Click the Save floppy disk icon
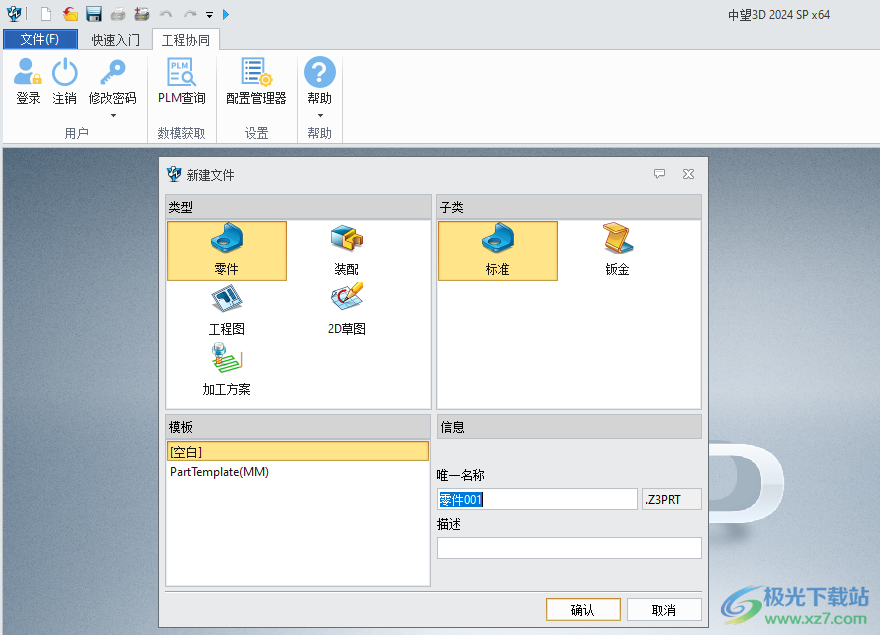This screenshot has width=880, height=635. pos(94,14)
